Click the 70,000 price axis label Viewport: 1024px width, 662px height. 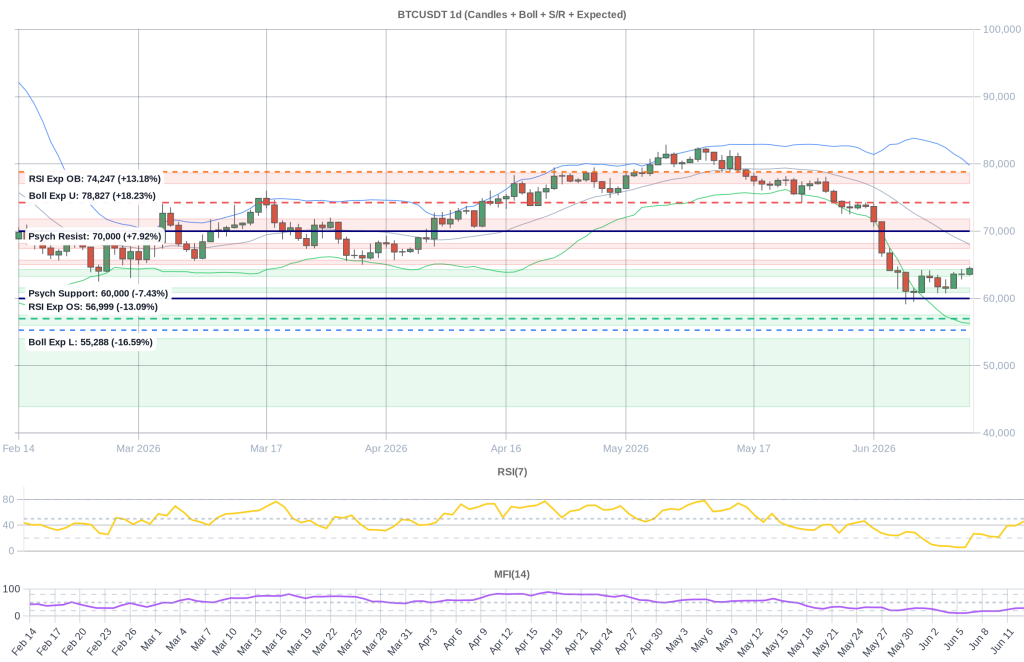click(999, 231)
